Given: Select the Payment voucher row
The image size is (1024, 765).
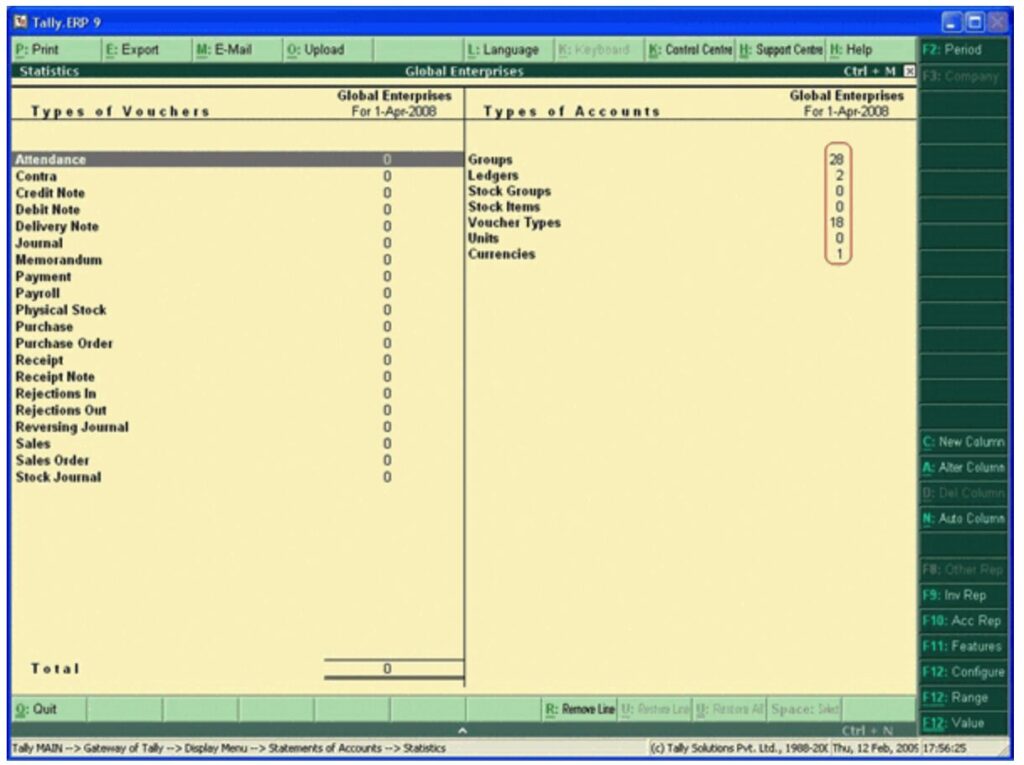Looking at the screenshot, I should click(238, 276).
